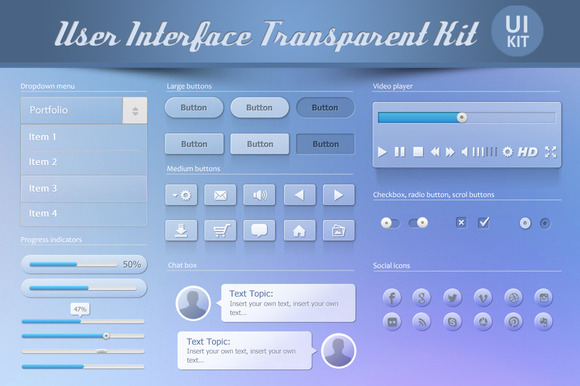Click the Picasa aperture icon
This screenshot has height=386, width=580.
(483, 322)
